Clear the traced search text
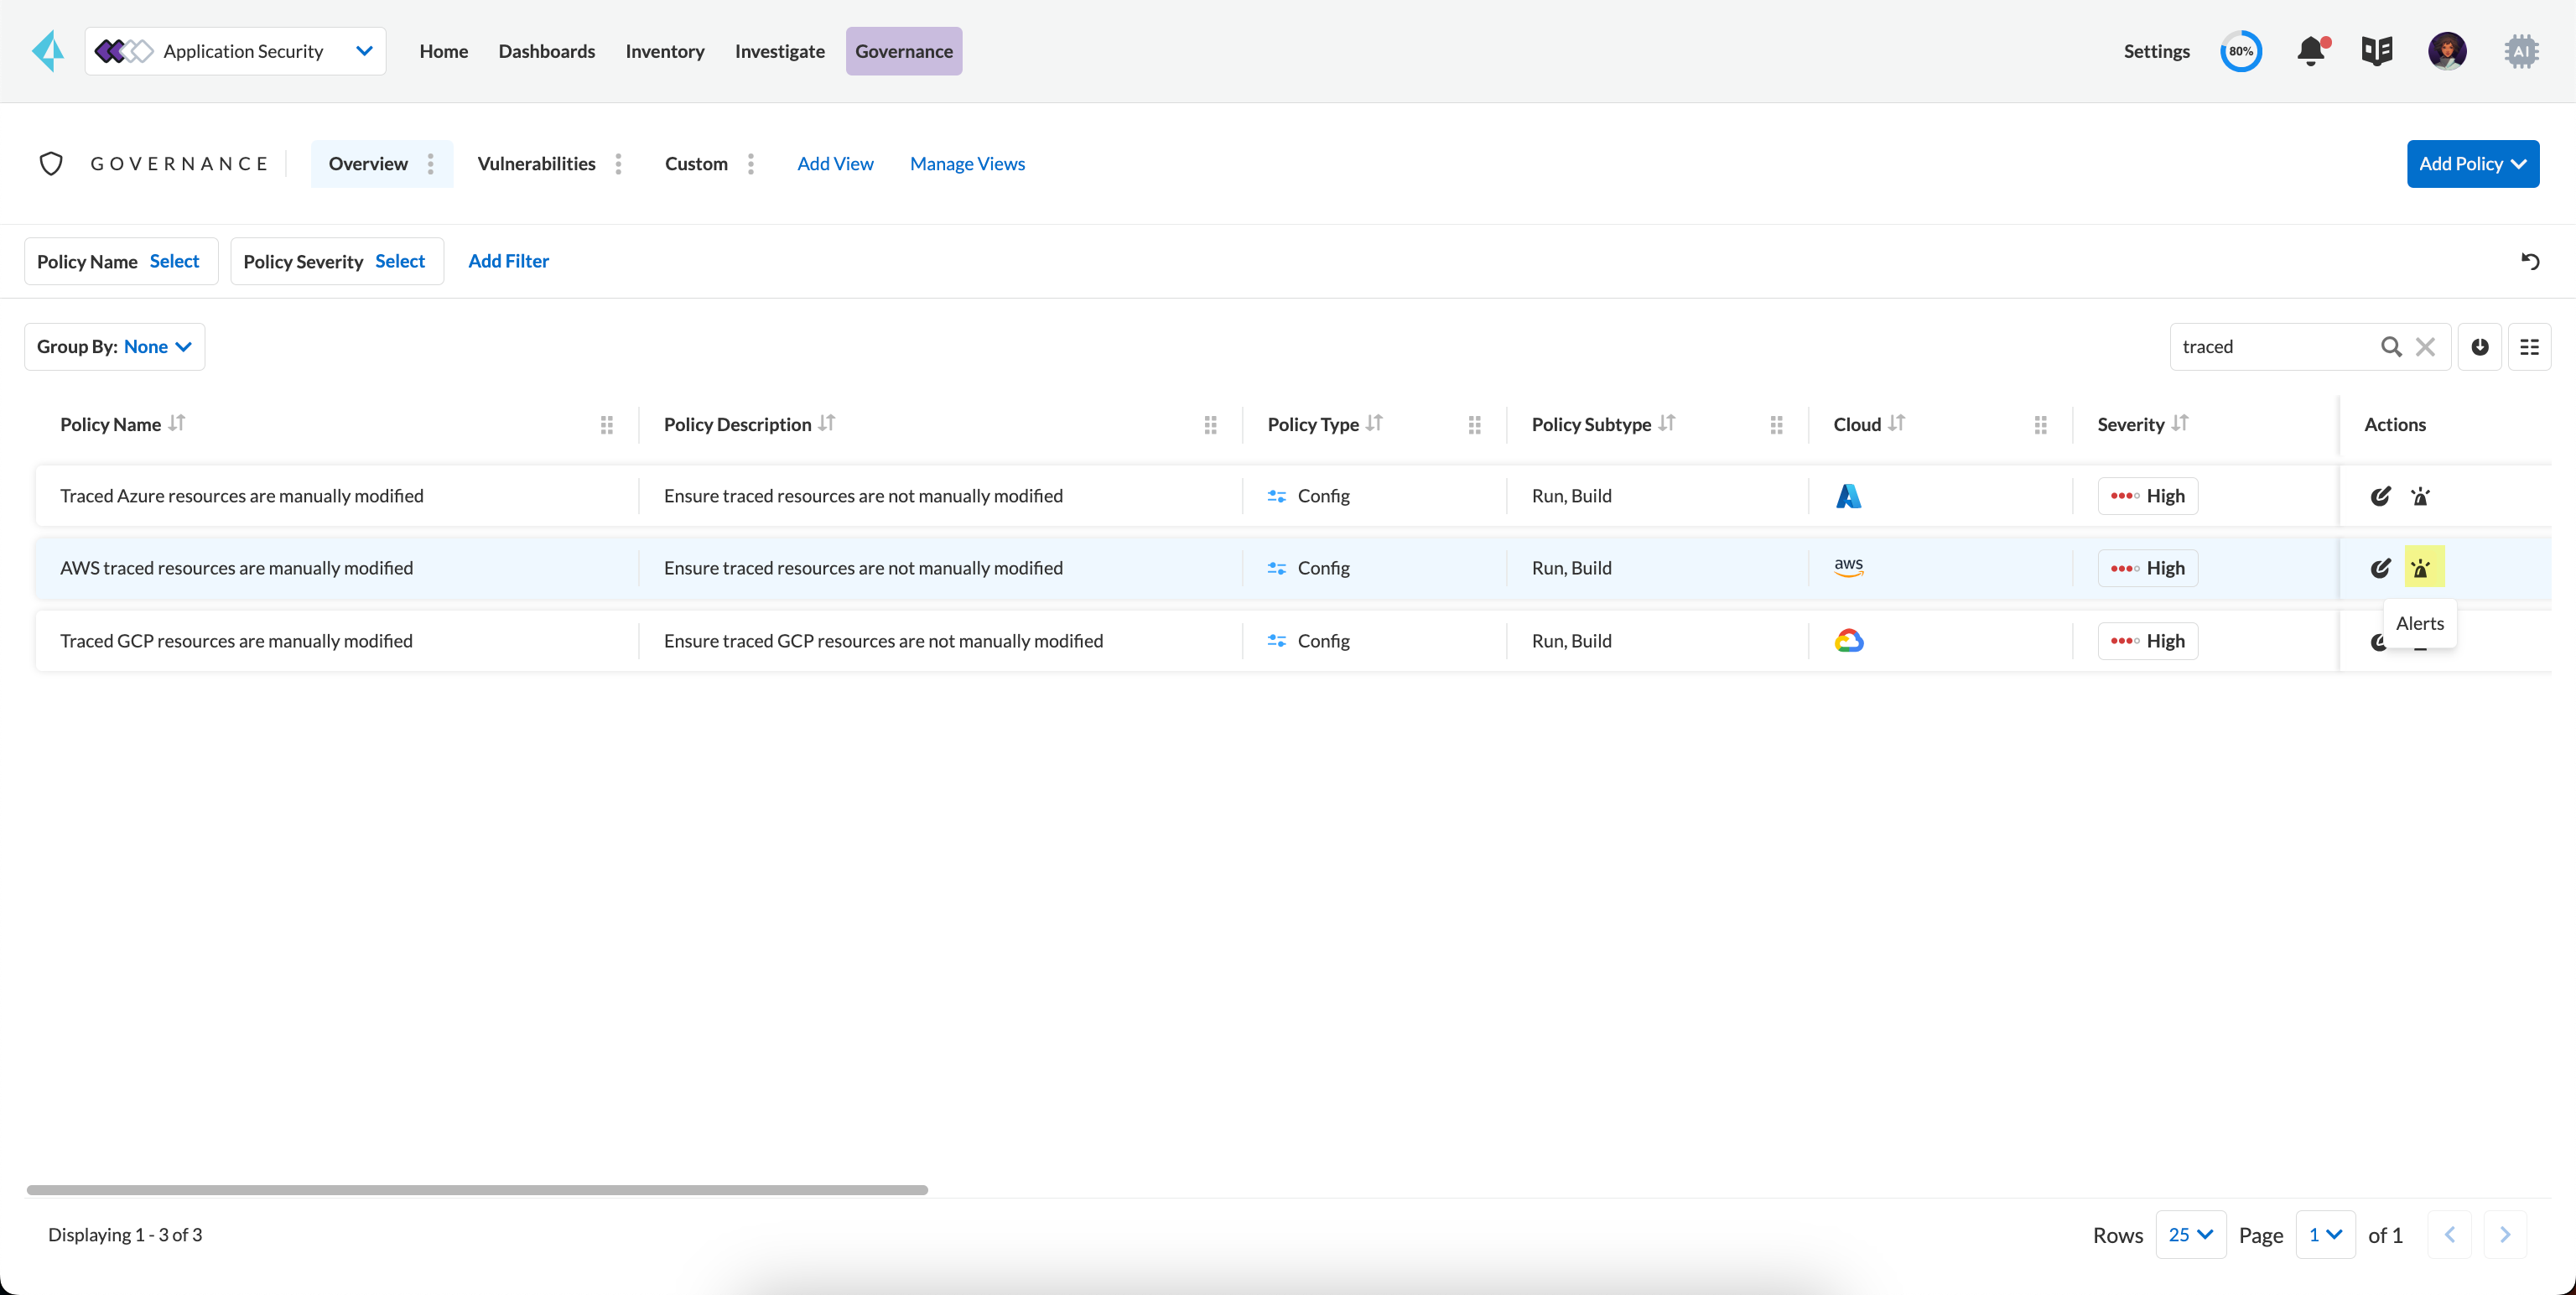The width and height of the screenshot is (2576, 1295). pos(2425,347)
